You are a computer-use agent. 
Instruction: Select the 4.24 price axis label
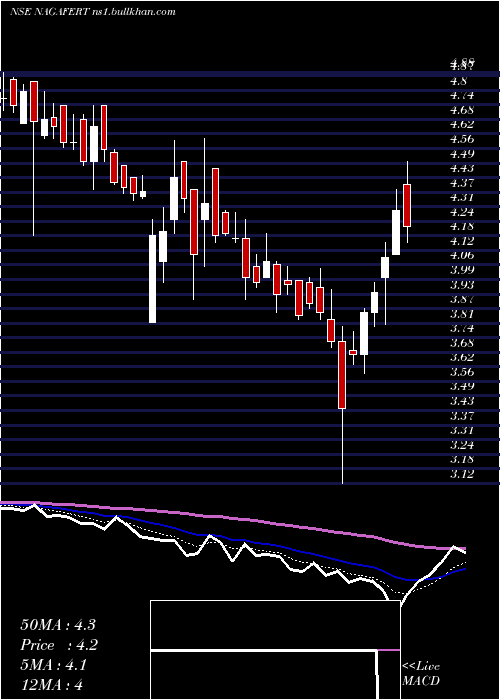[x=462, y=212]
